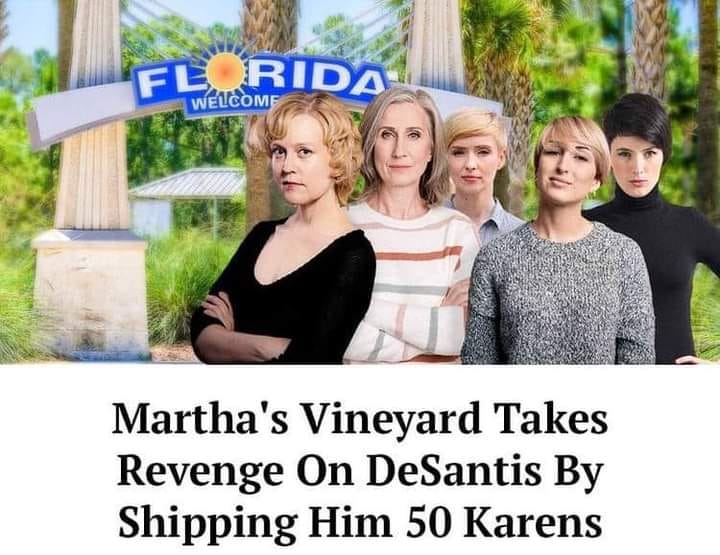Click the white space below the photo

click(x=360, y=381)
